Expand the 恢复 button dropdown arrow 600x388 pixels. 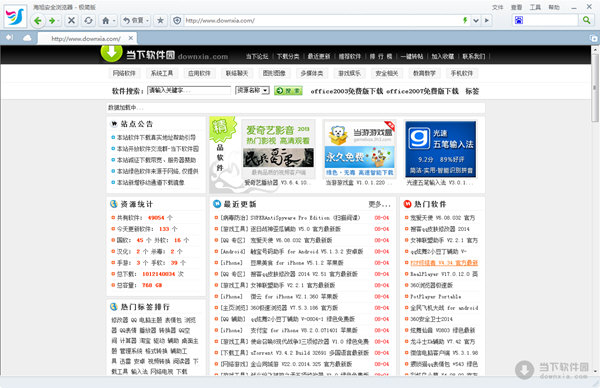(x=147, y=21)
